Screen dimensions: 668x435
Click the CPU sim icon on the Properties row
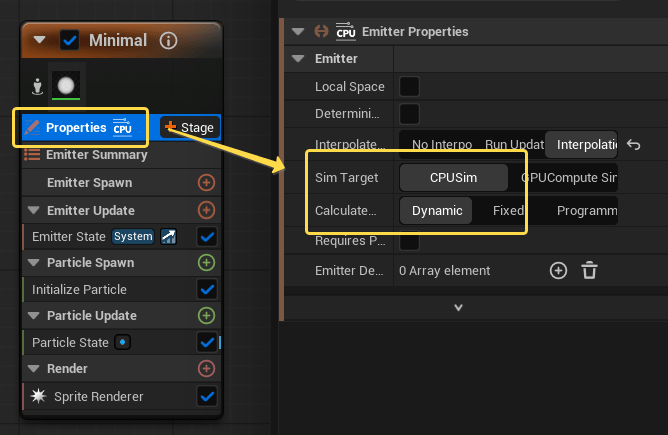(123, 127)
